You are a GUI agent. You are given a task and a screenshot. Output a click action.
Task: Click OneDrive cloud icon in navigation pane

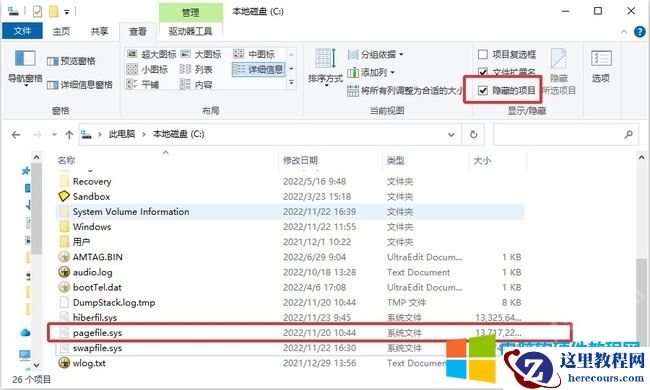(x=25, y=333)
